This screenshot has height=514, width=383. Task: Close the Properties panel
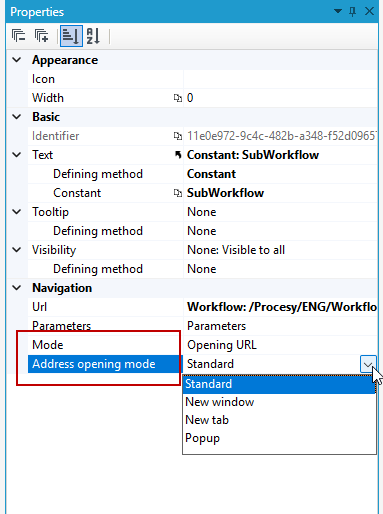tap(369, 11)
